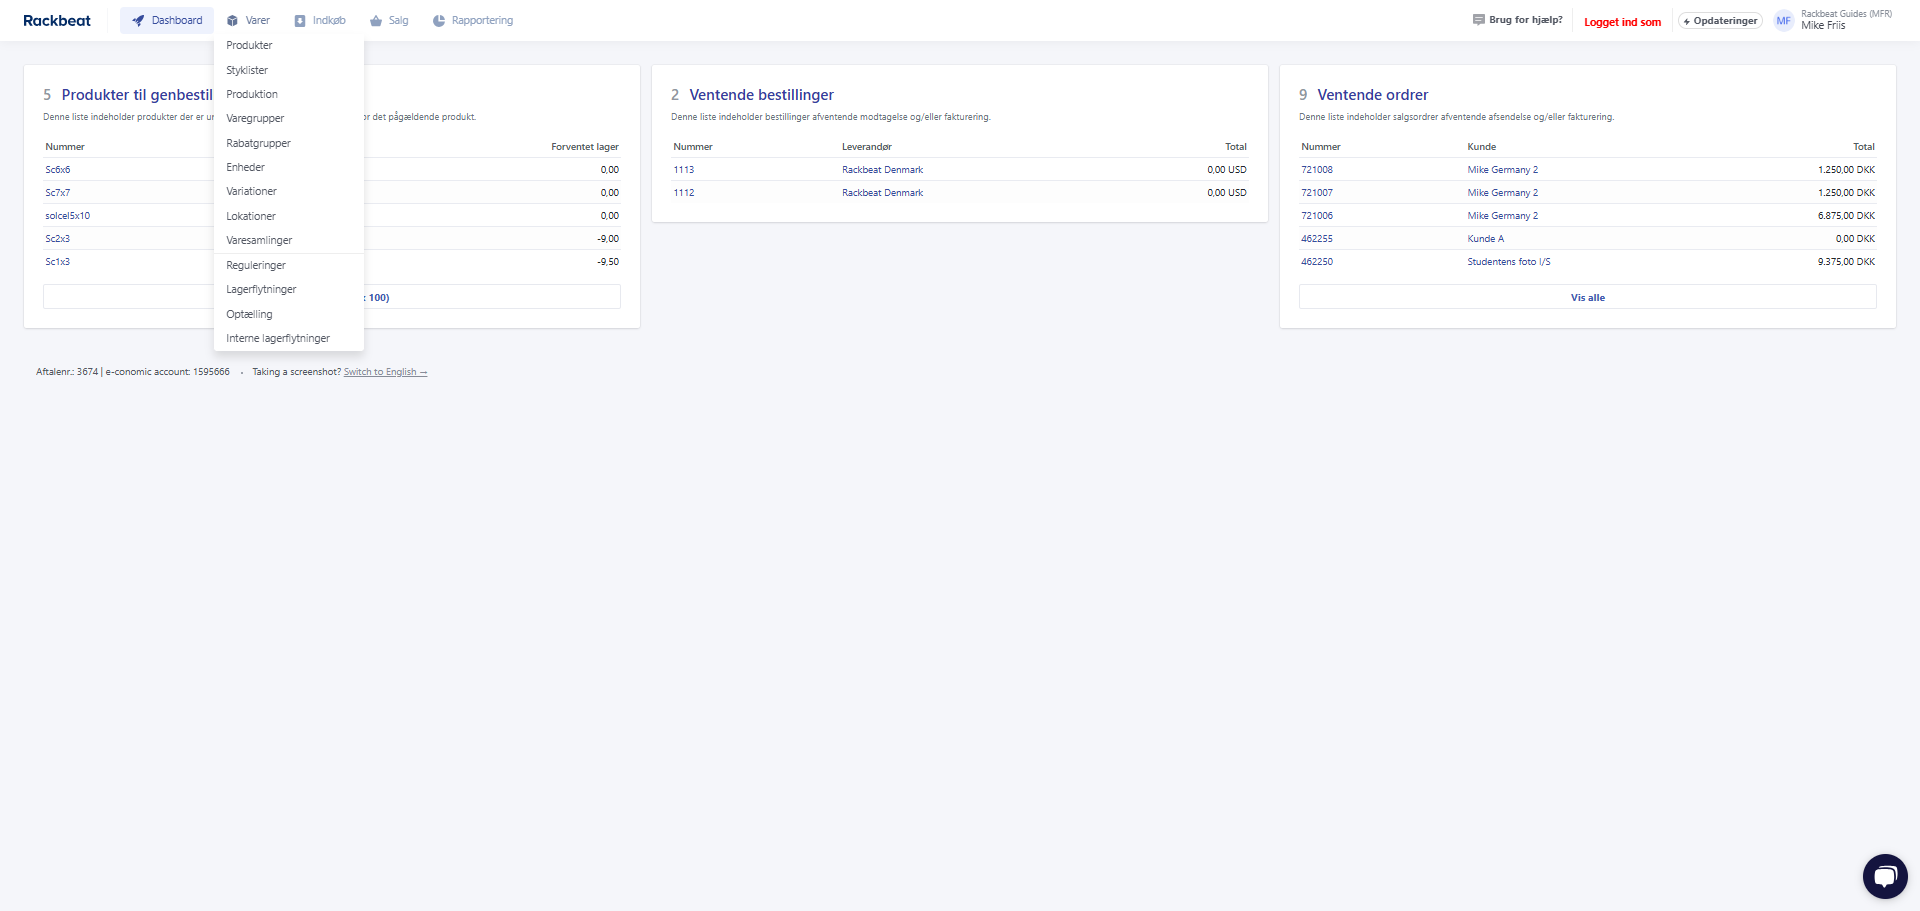Expand the Indkøb navigation menu
This screenshot has height=911, width=1920.
tap(320, 21)
